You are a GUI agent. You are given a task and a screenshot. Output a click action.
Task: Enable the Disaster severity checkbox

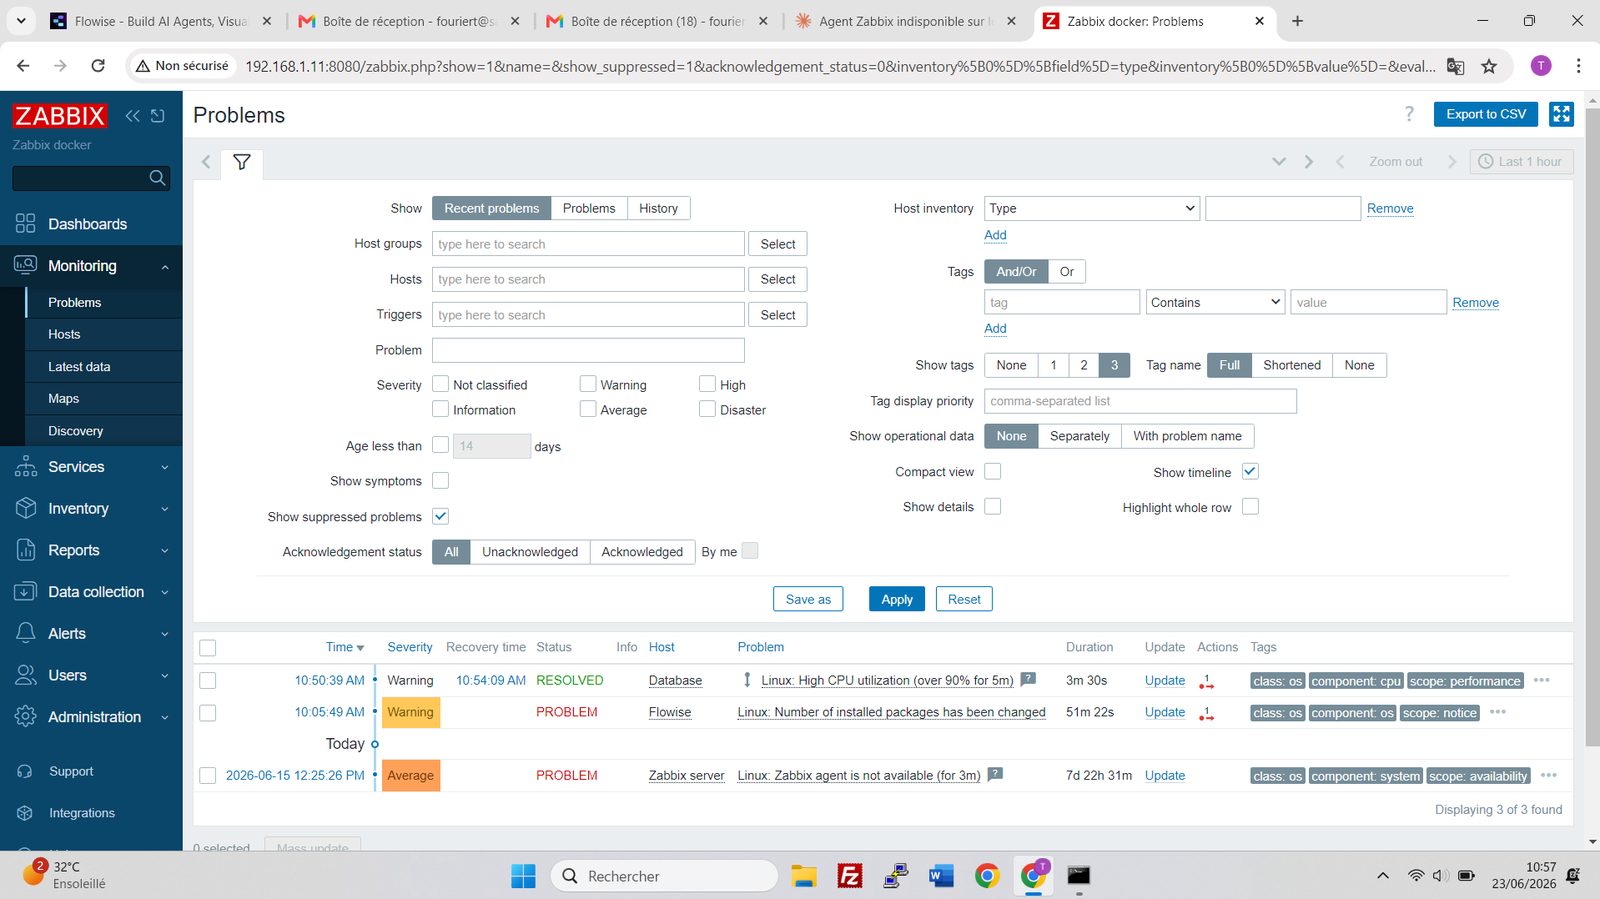[708, 409]
